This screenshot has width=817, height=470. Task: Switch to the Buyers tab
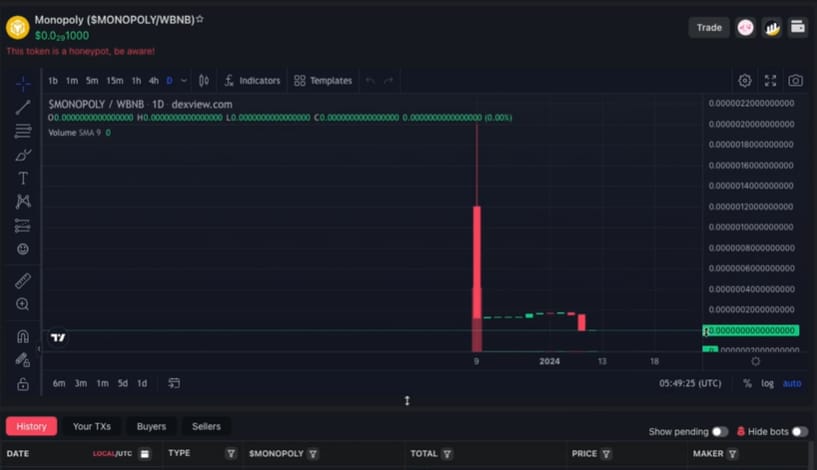point(151,426)
